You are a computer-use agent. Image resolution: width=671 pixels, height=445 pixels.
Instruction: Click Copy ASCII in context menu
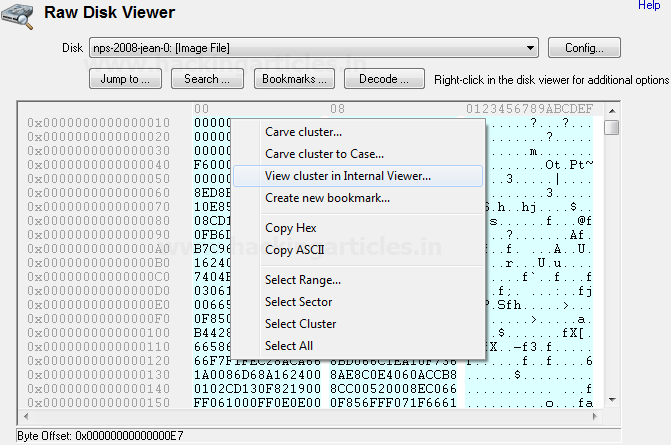(x=293, y=250)
